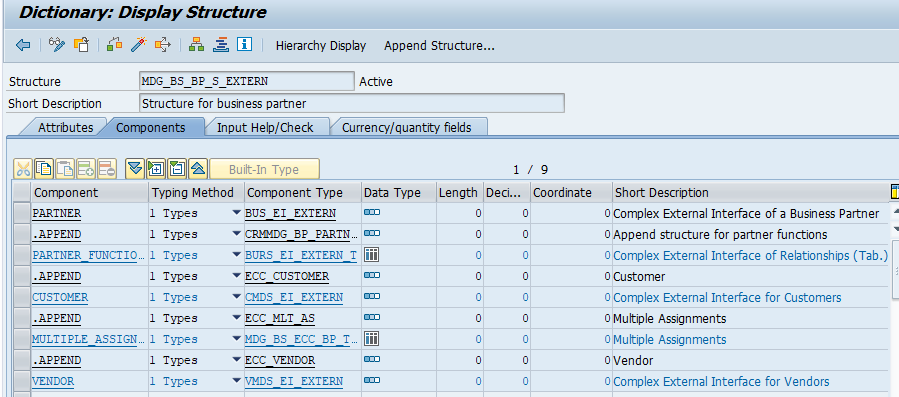The width and height of the screenshot is (899, 397).
Task: Toggle Display/Change mode with glasses-pencil icon
Action: pyautogui.click(x=57, y=45)
